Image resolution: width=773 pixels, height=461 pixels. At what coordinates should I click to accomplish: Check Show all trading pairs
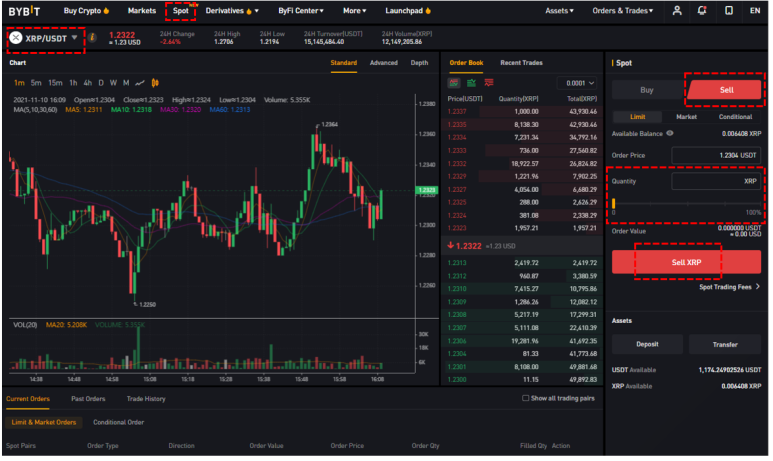pos(528,400)
